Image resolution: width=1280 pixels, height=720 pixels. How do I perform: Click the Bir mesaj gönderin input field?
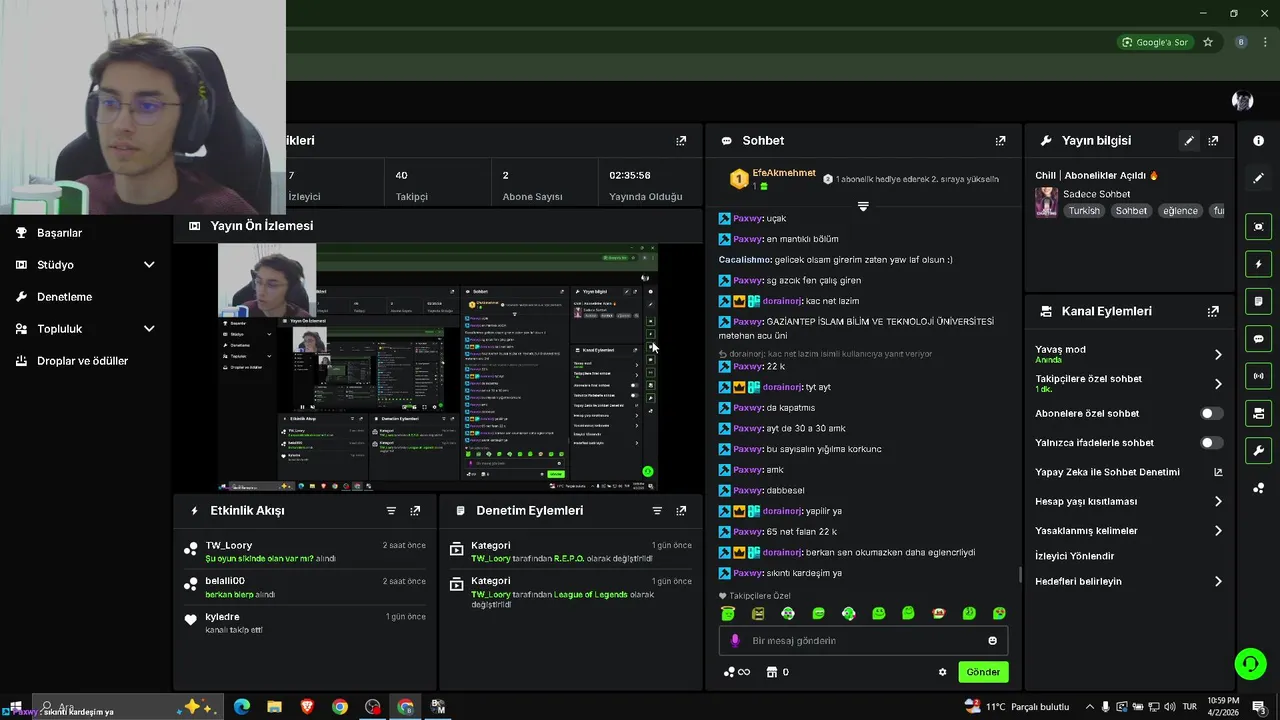pos(863,641)
